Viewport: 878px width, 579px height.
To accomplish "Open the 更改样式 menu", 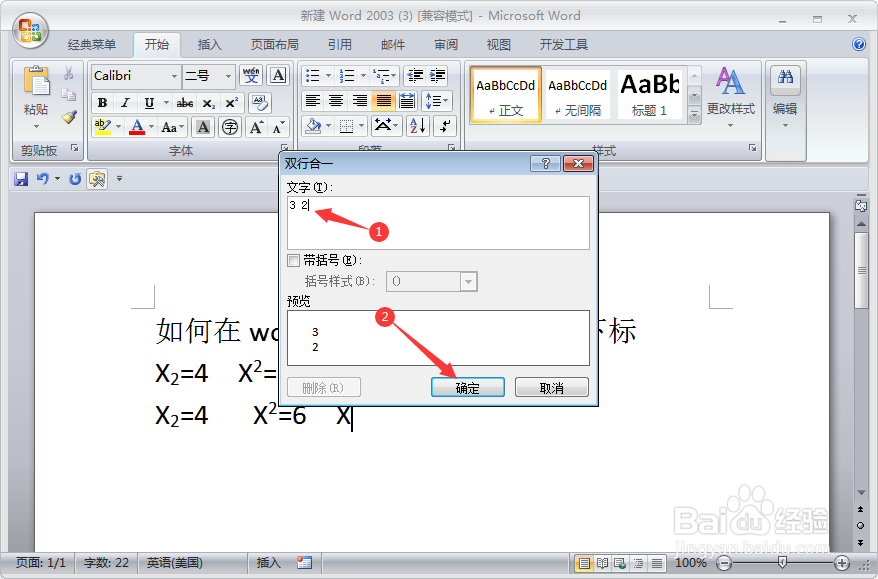I will point(730,96).
